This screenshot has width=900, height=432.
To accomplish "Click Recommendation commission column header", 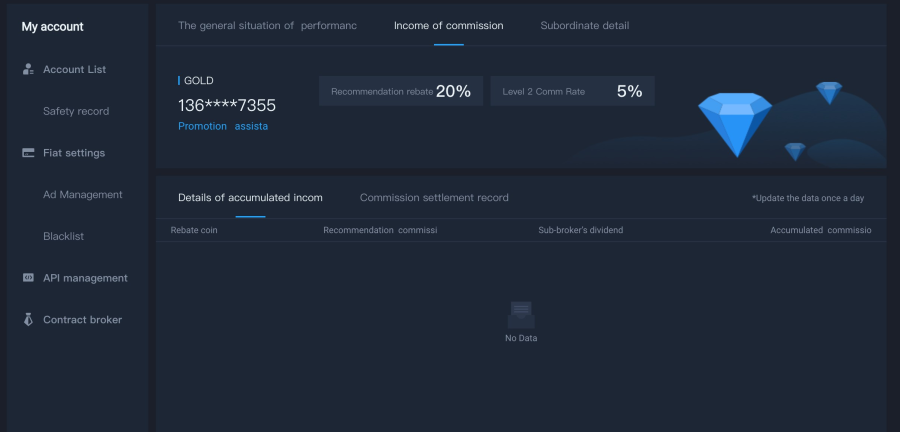I will coord(380,230).
